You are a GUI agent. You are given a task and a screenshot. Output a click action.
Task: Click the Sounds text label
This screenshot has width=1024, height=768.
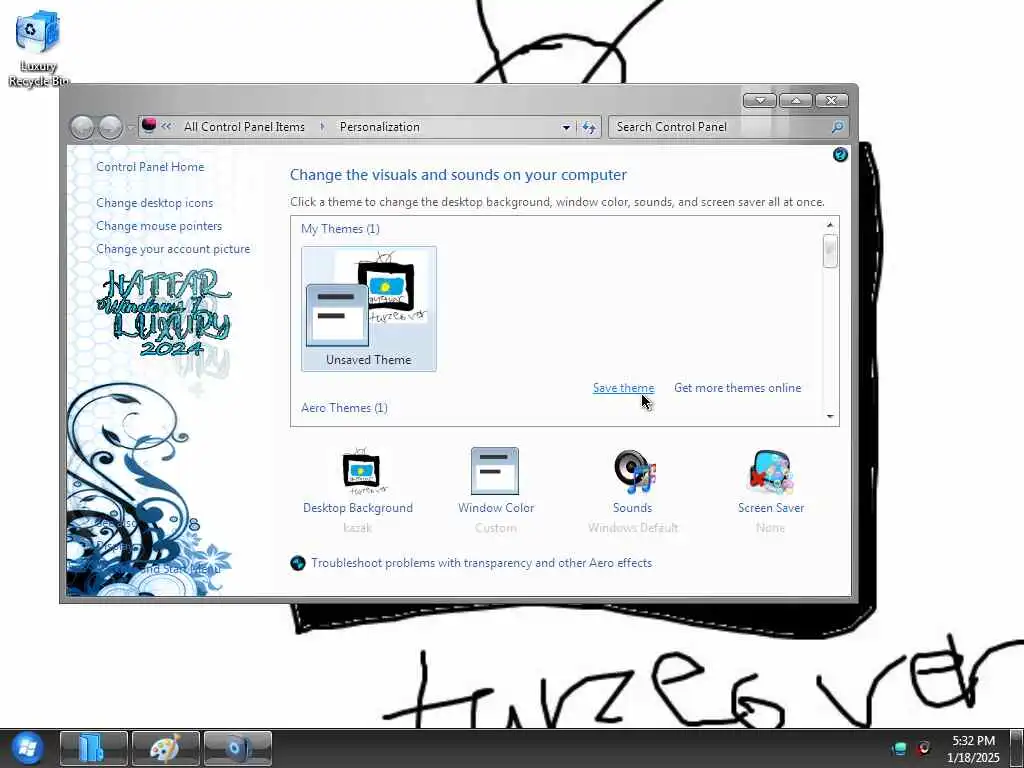tap(632, 508)
